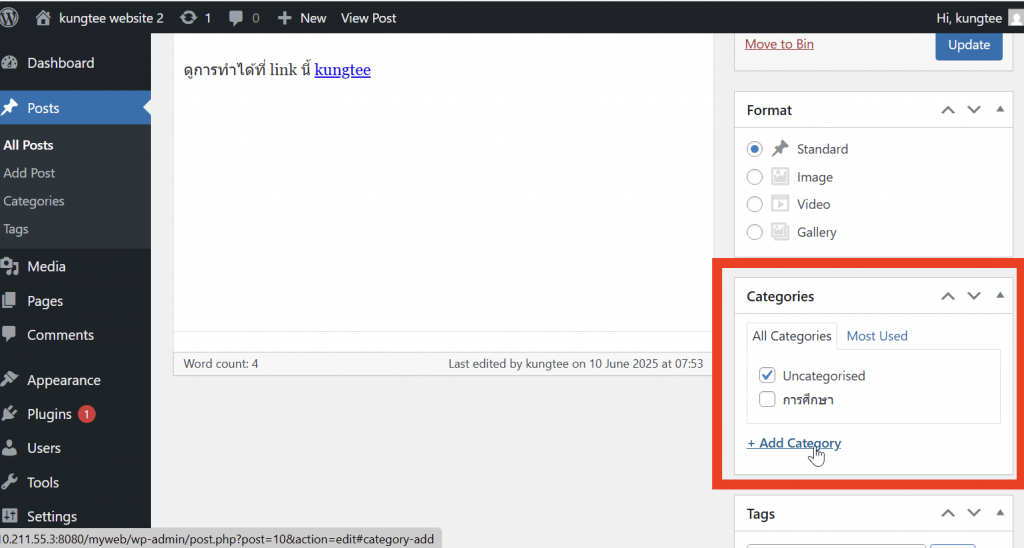Click the WordPress logo icon
Screen dimensions: 1024x548
tap(12, 18)
